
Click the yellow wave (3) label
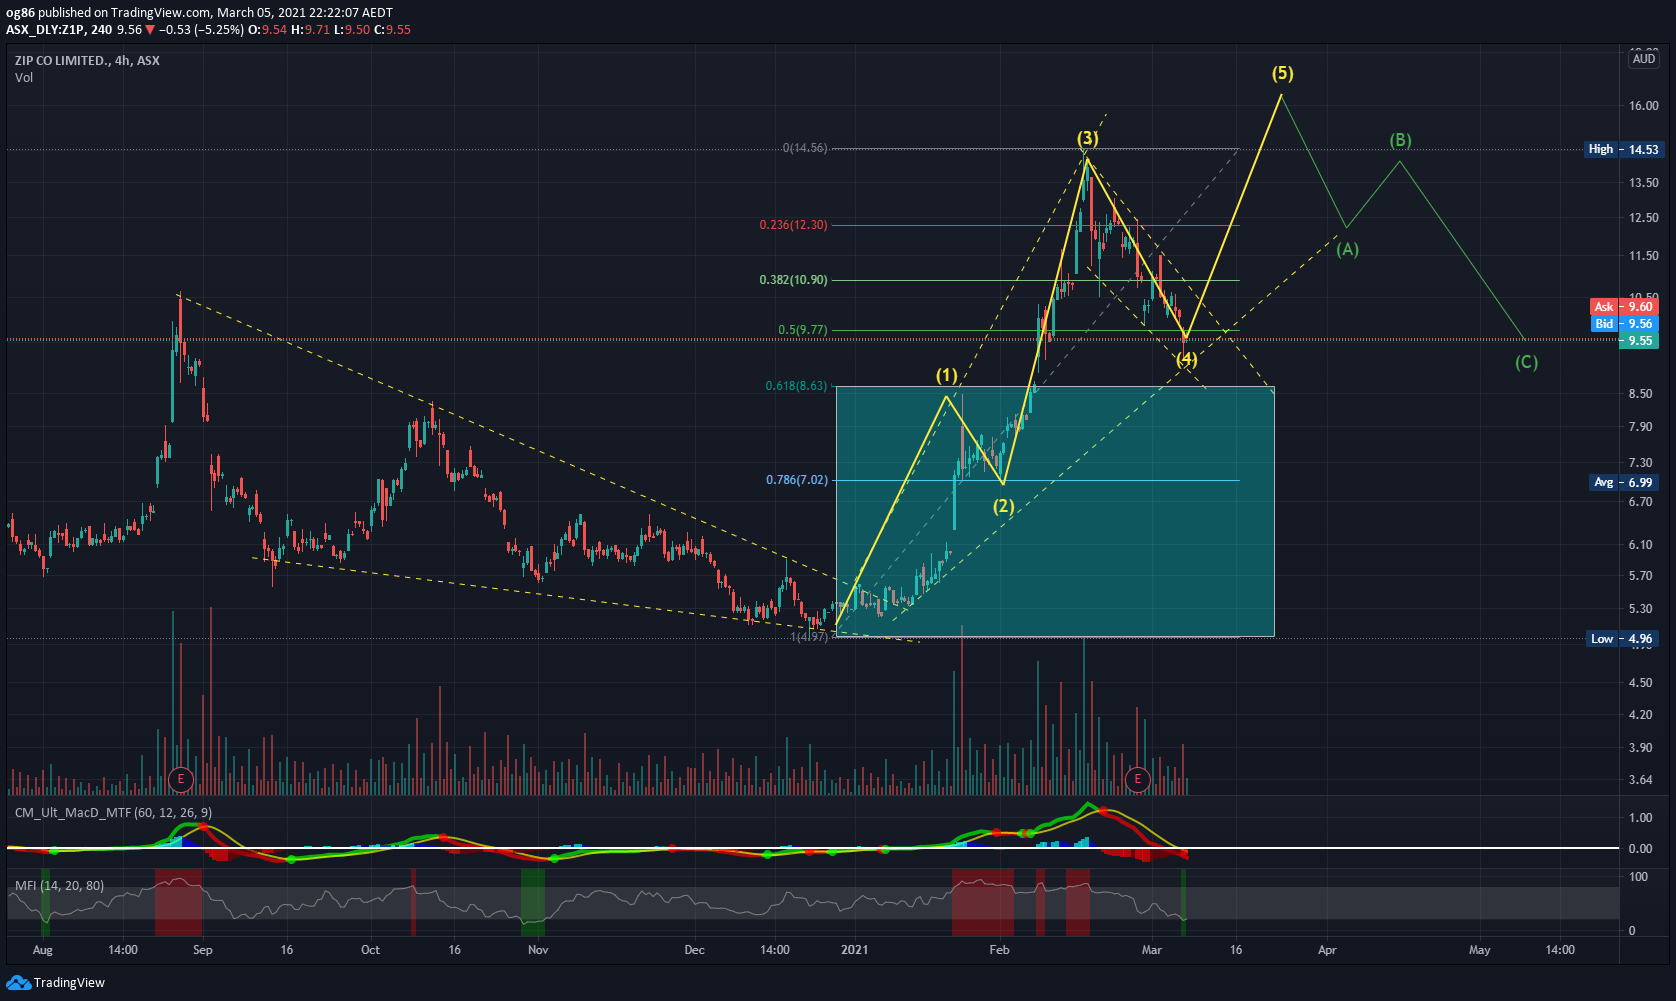coord(1088,138)
